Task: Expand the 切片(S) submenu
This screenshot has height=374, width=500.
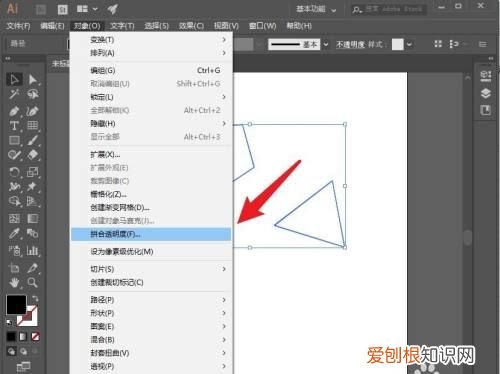Action: 151,269
